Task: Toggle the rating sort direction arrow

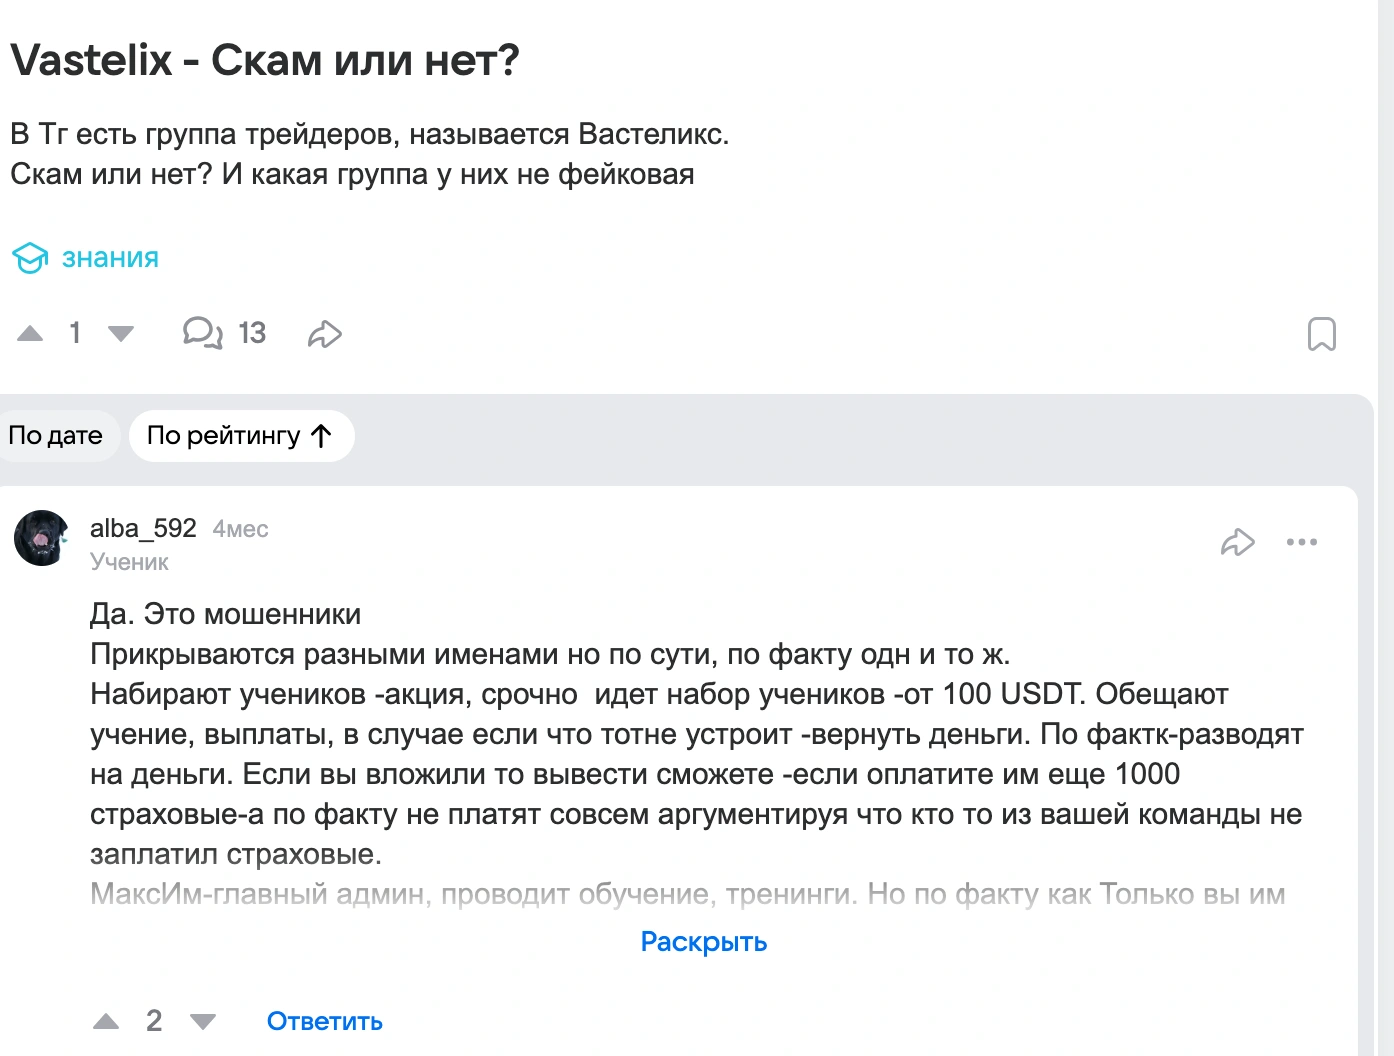Action: (321, 436)
